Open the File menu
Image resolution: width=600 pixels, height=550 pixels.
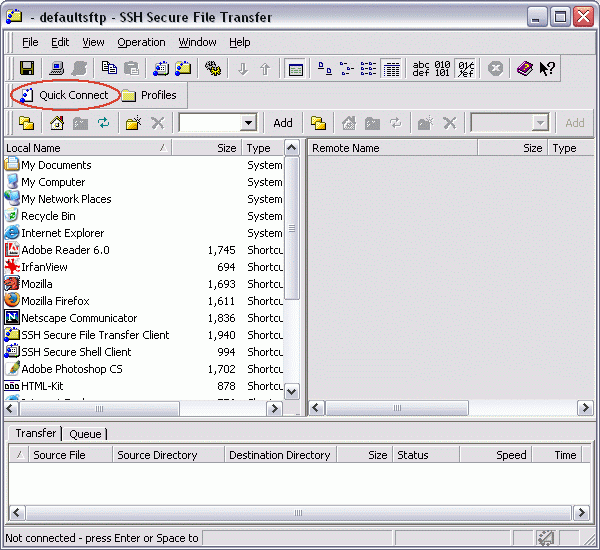30,42
